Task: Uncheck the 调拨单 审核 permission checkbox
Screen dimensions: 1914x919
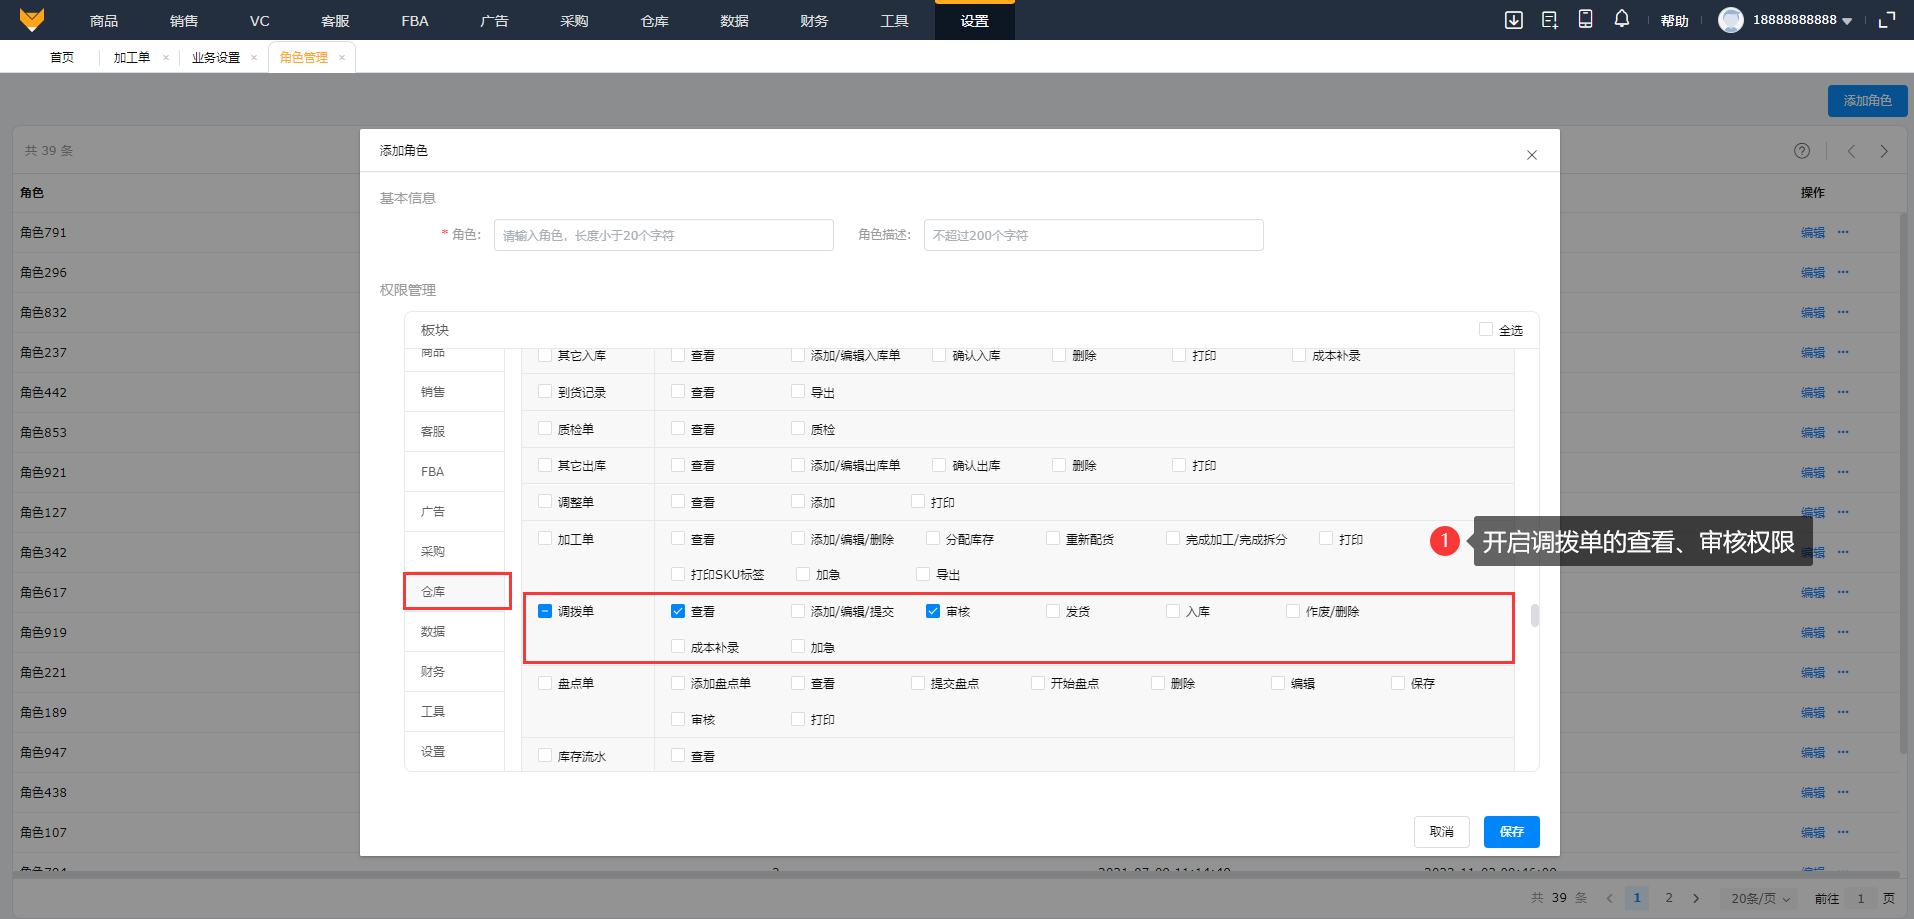Action: point(933,611)
